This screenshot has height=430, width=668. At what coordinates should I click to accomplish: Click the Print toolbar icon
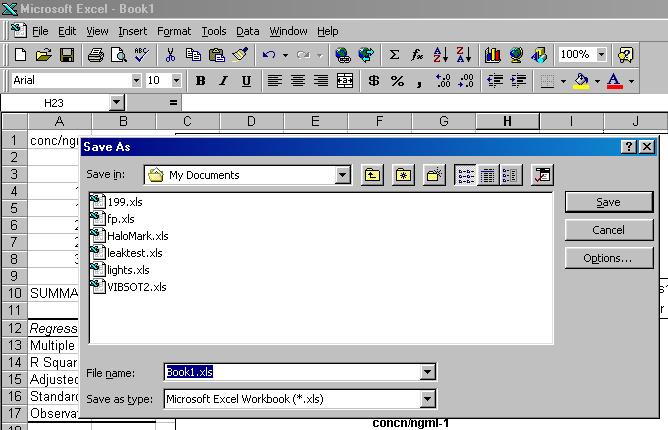click(x=95, y=55)
